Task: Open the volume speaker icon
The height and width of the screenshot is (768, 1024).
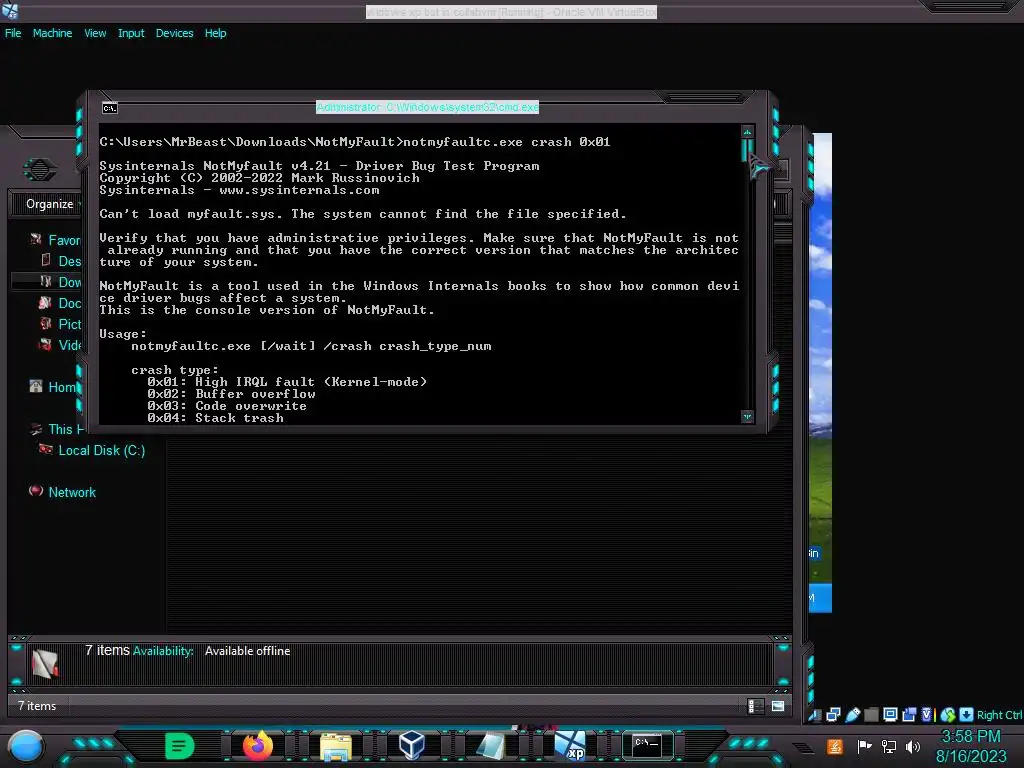Action: pos(913,746)
